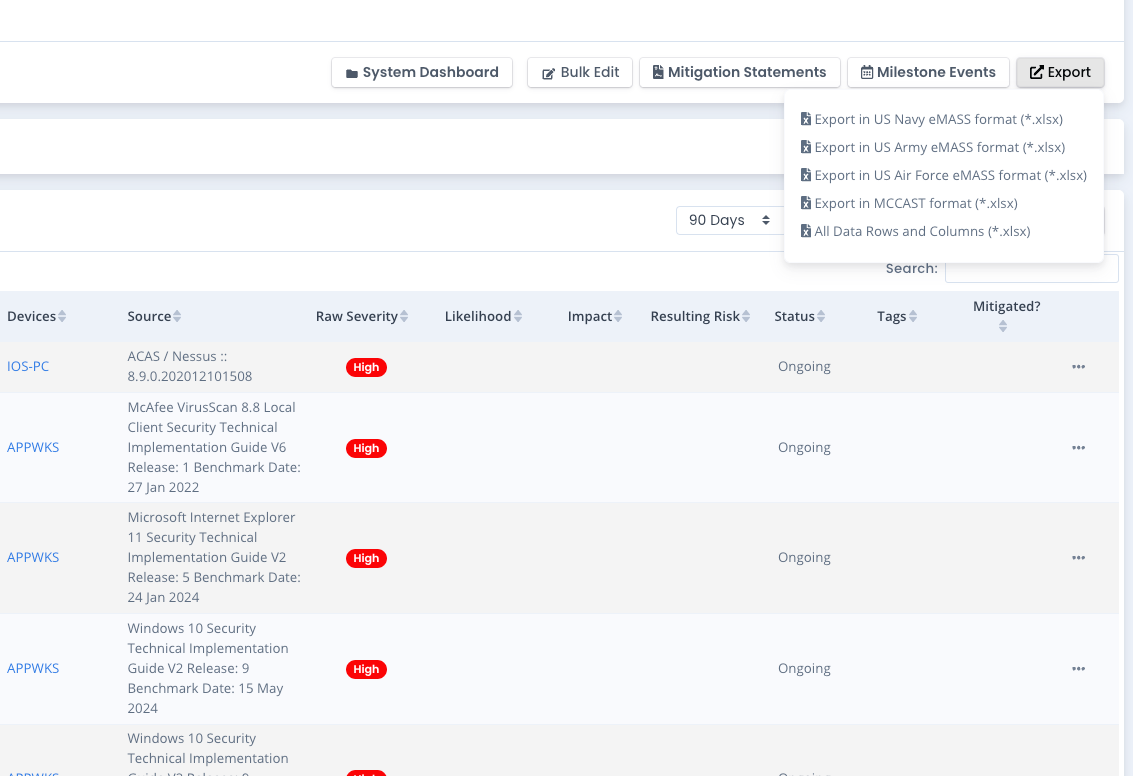Screen dimensions: 1133x776
Task: Open Milestone Events
Action: coord(928,72)
